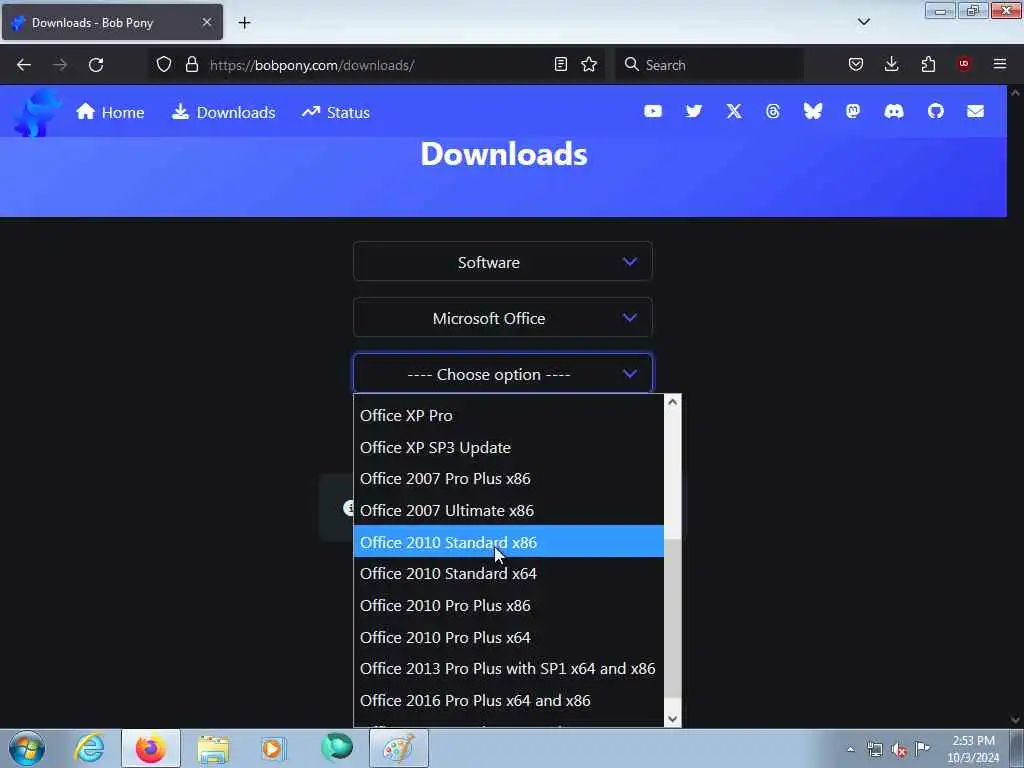
Task: Open the extensions puzzle icon
Action: click(x=928, y=65)
